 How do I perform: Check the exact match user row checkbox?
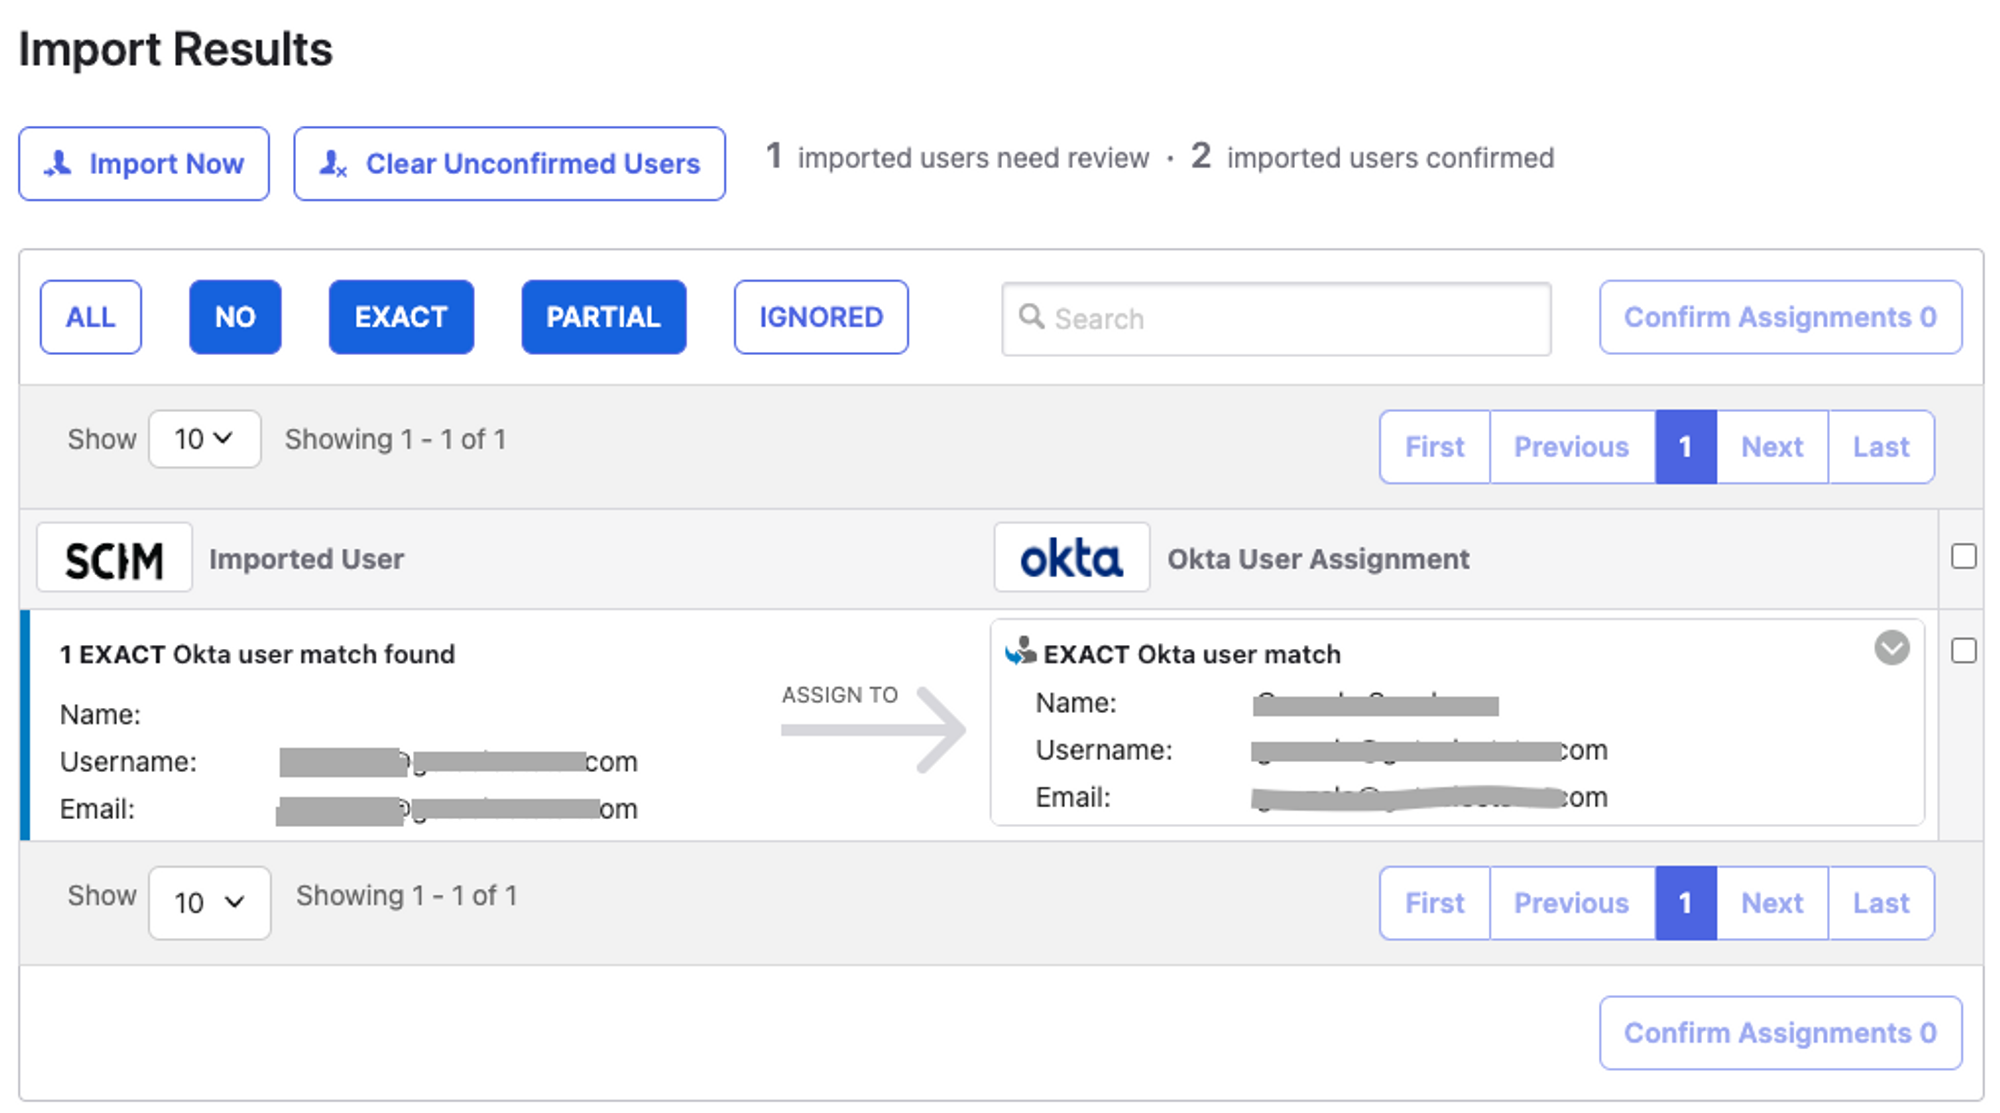click(x=1963, y=651)
